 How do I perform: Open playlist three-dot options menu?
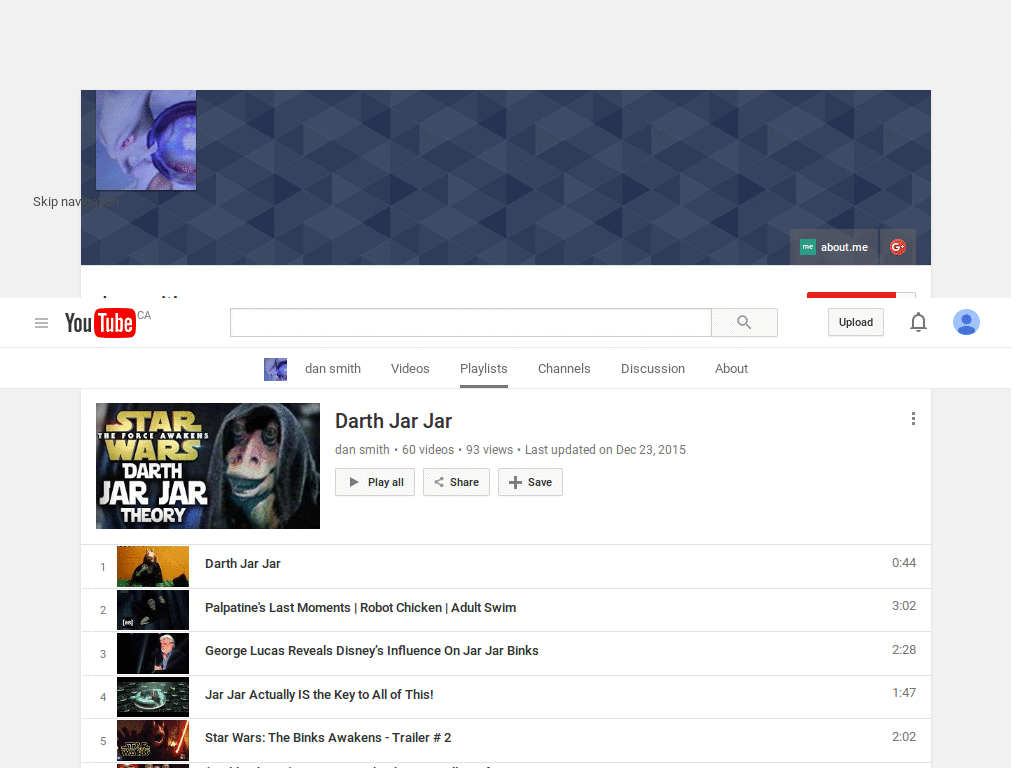coord(913,419)
